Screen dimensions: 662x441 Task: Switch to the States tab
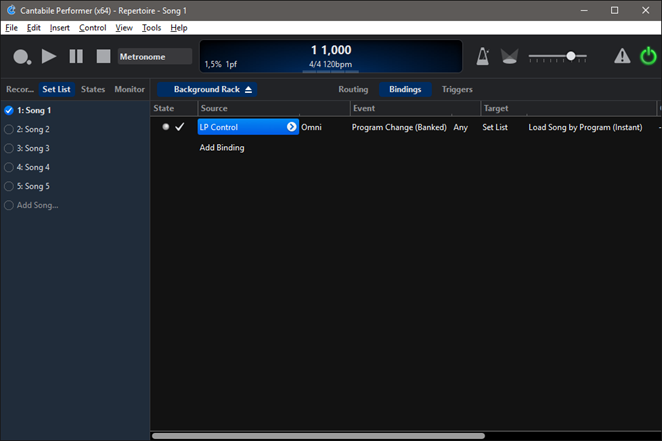pyautogui.click(x=93, y=89)
